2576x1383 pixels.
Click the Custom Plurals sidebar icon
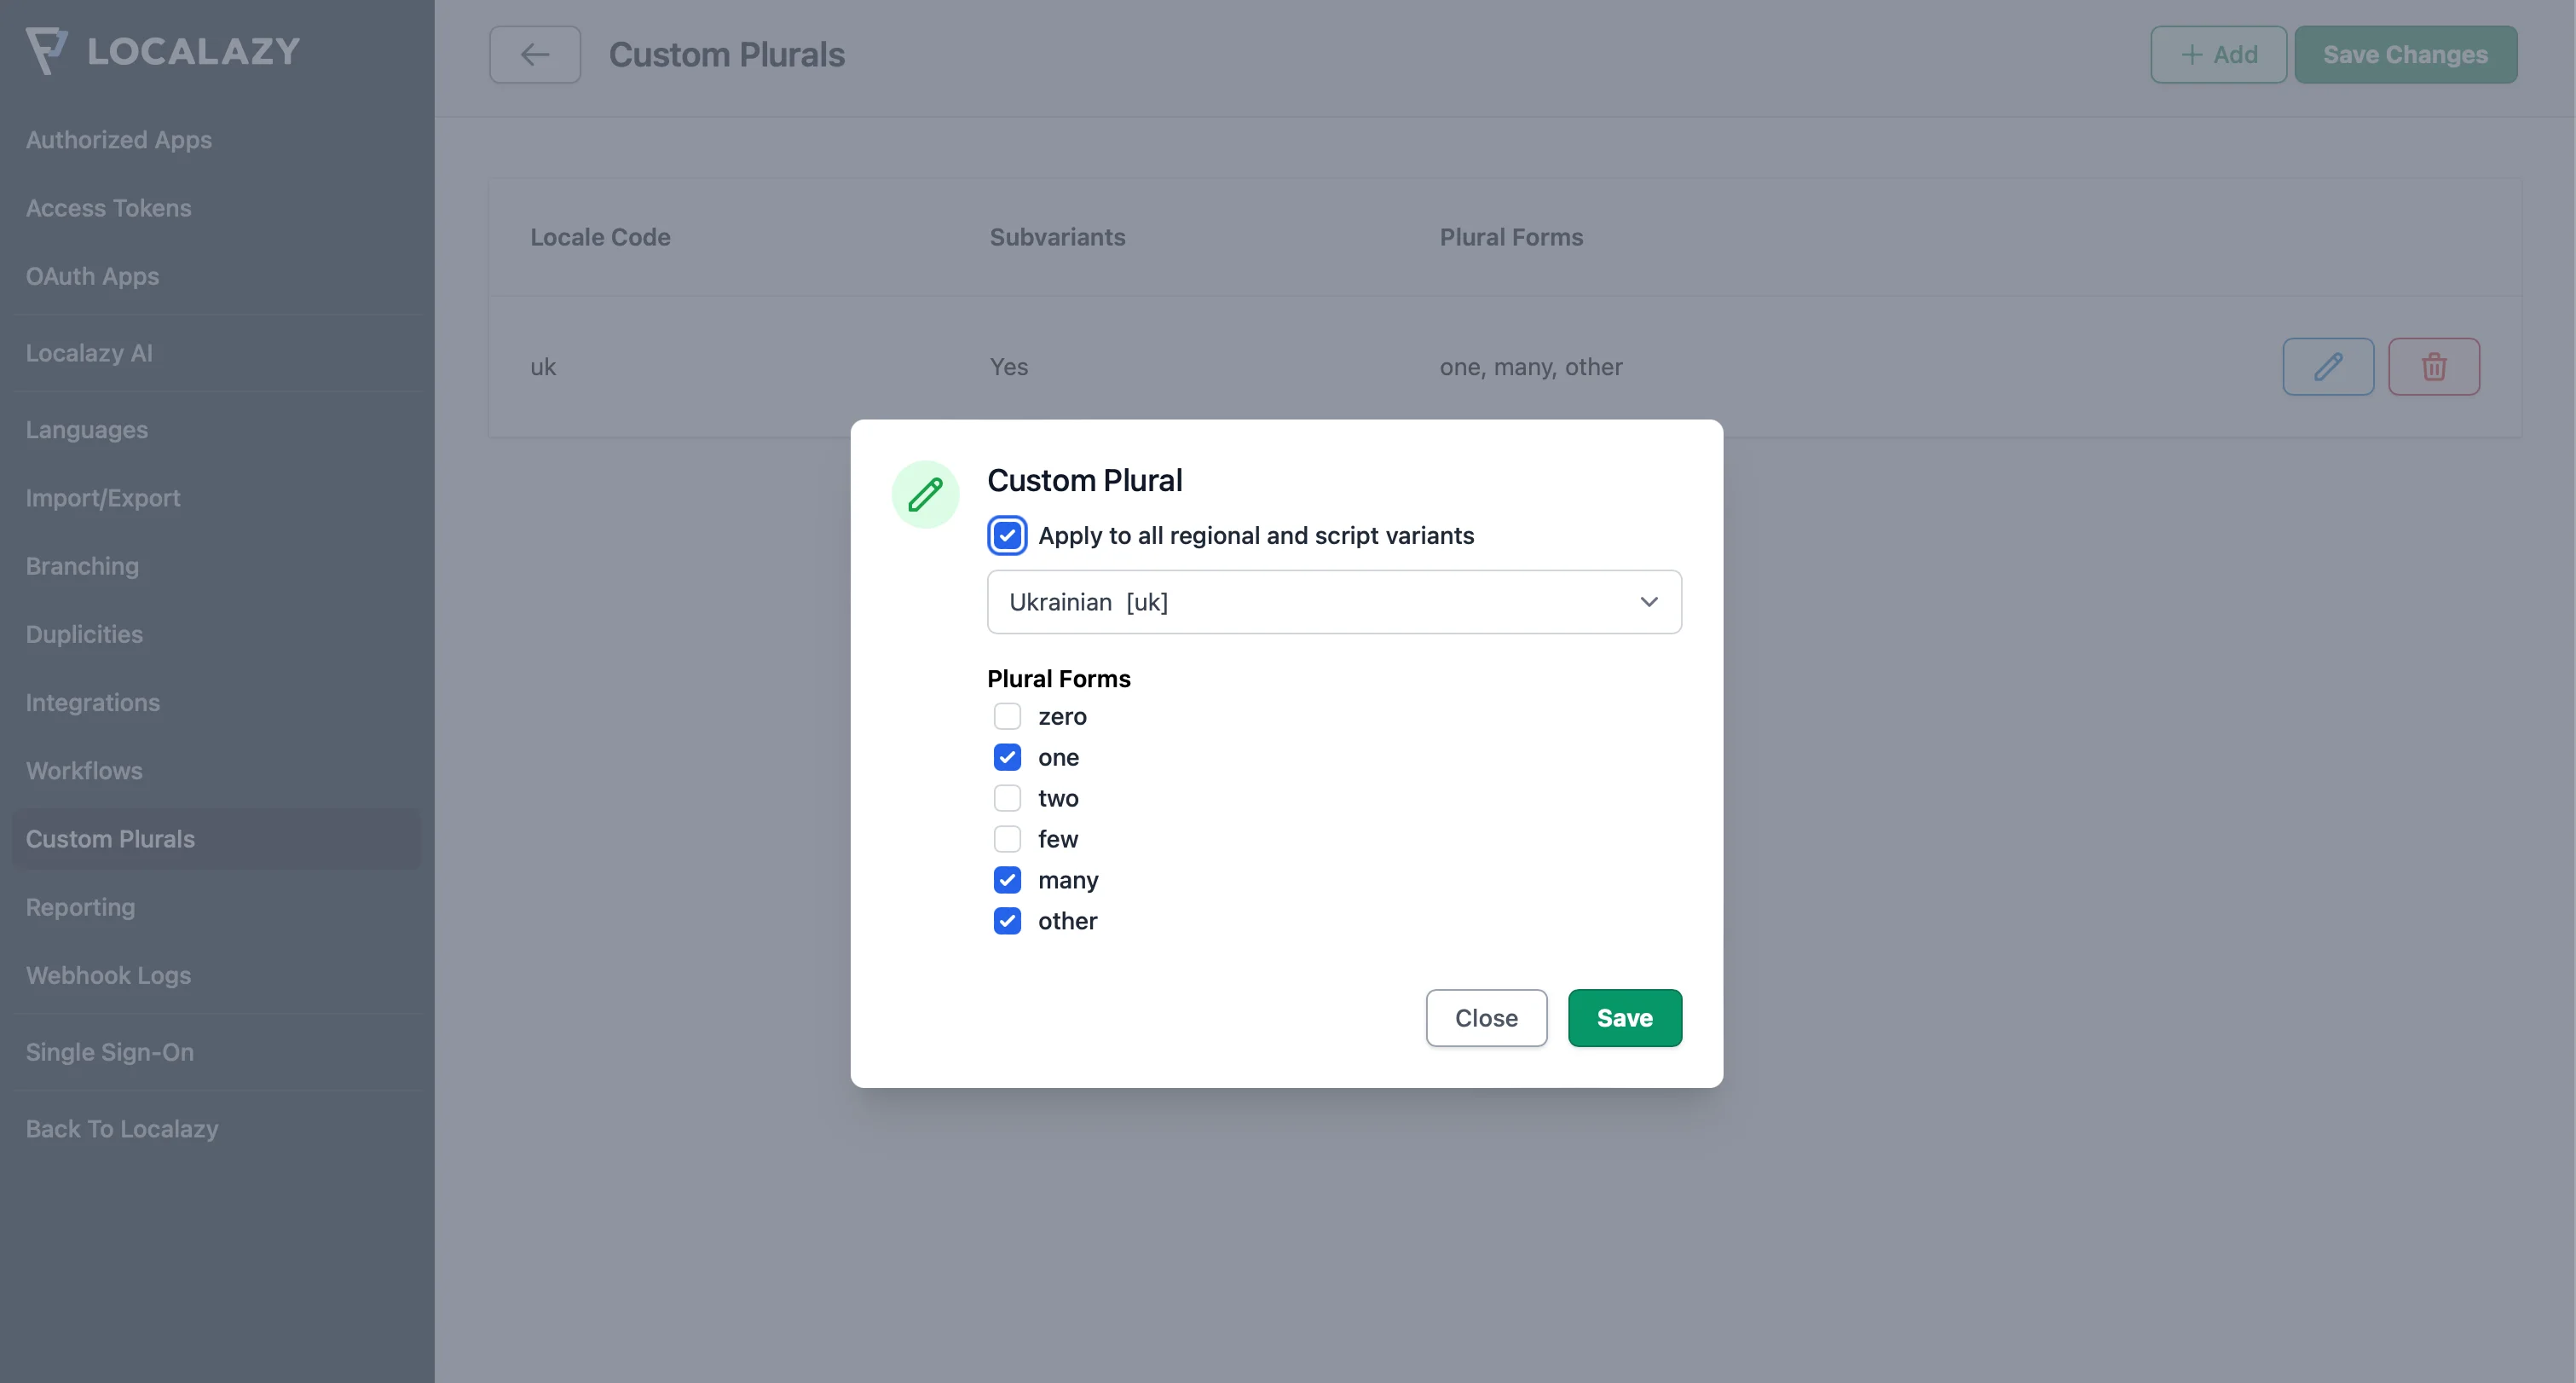coord(111,838)
